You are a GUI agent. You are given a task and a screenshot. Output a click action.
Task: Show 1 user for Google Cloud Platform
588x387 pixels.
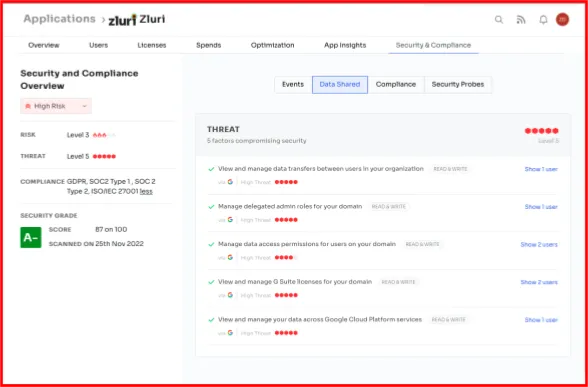pyautogui.click(x=541, y=320)
